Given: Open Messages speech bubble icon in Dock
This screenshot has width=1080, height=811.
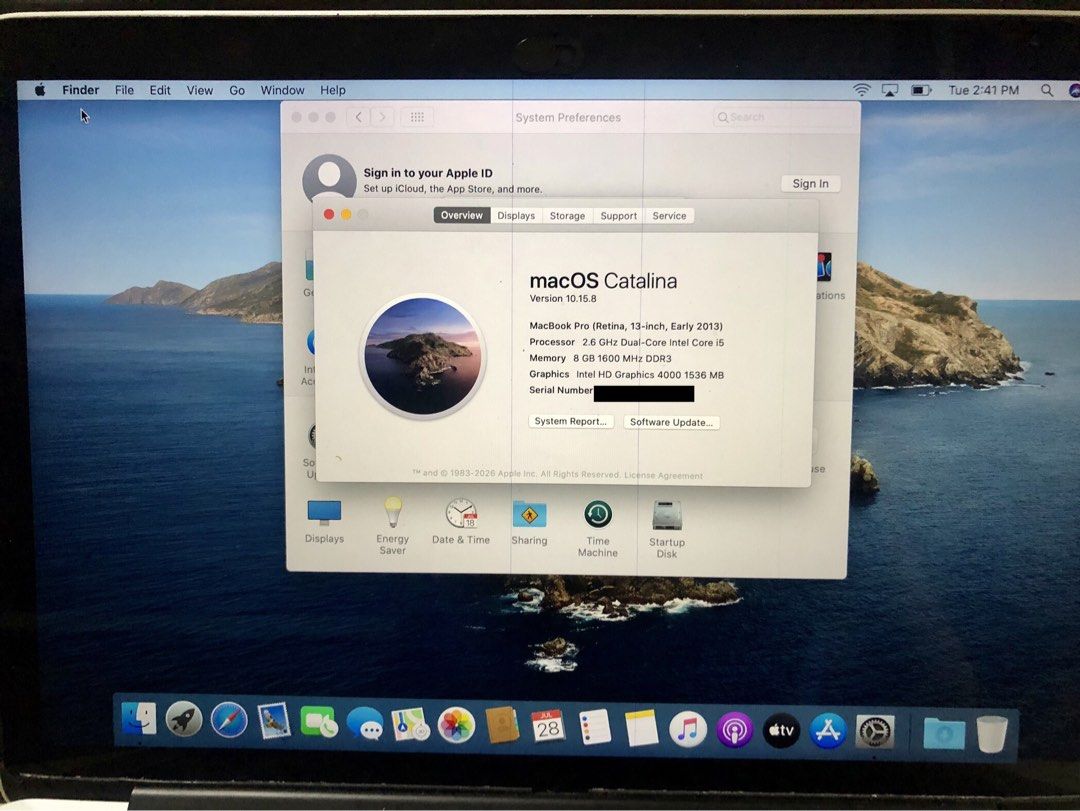Looking at the screenshot, I should click(364, 725).
